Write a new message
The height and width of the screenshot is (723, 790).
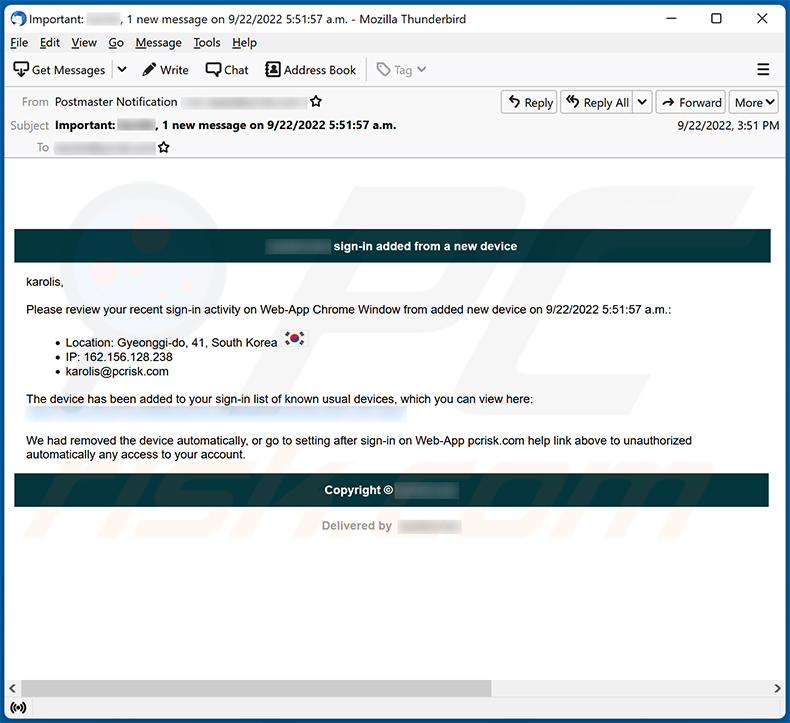tap(165, 70)
